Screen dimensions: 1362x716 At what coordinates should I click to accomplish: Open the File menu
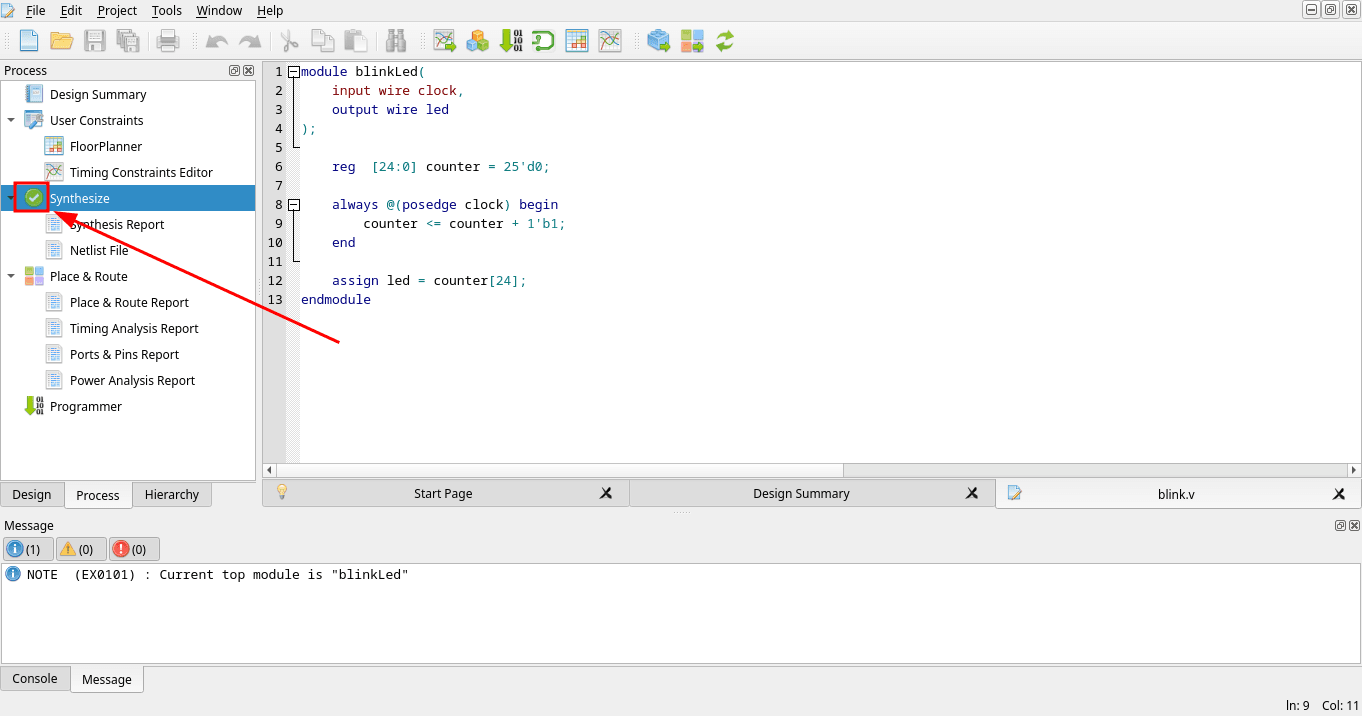point(35,10)
